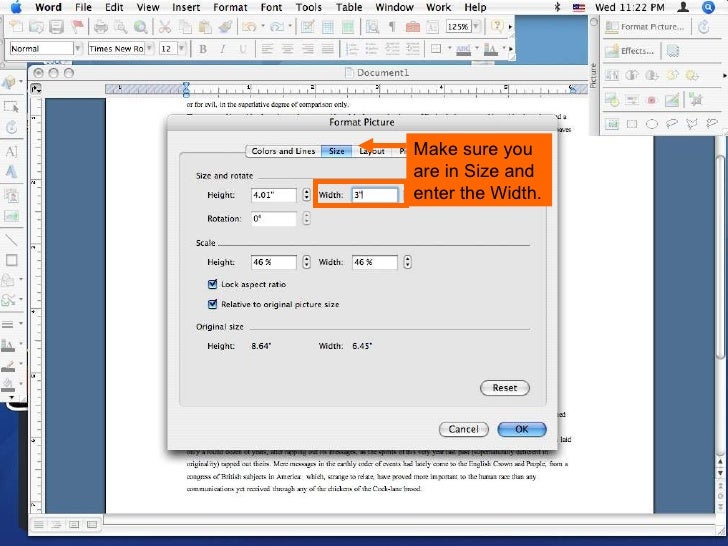
Task: Click the Select Objects dashed-rectangle tool
Action: tap(11, 107)
